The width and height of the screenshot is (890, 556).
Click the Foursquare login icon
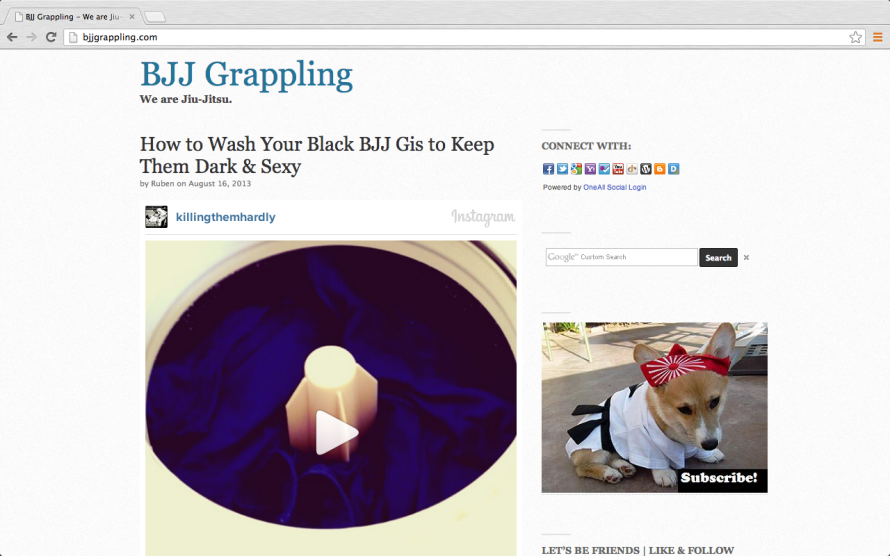point(604,169)
